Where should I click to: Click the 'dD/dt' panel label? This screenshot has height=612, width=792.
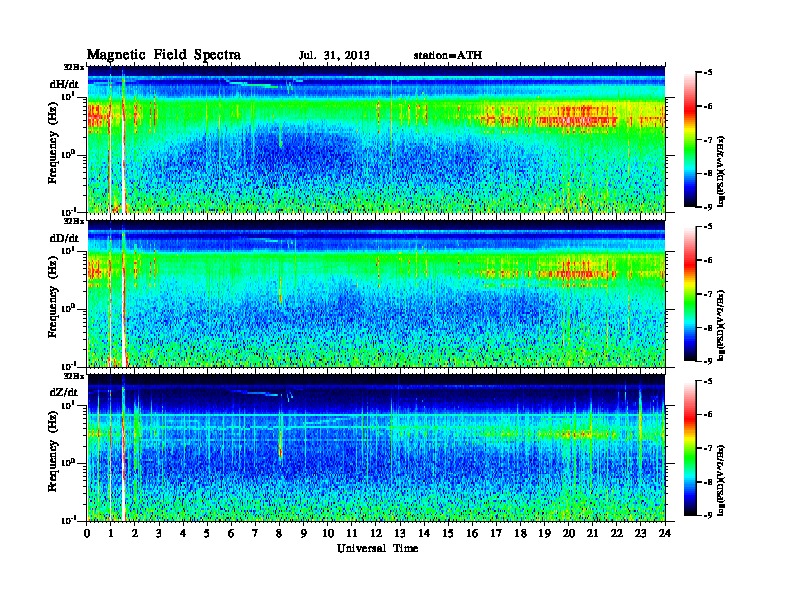64,238
